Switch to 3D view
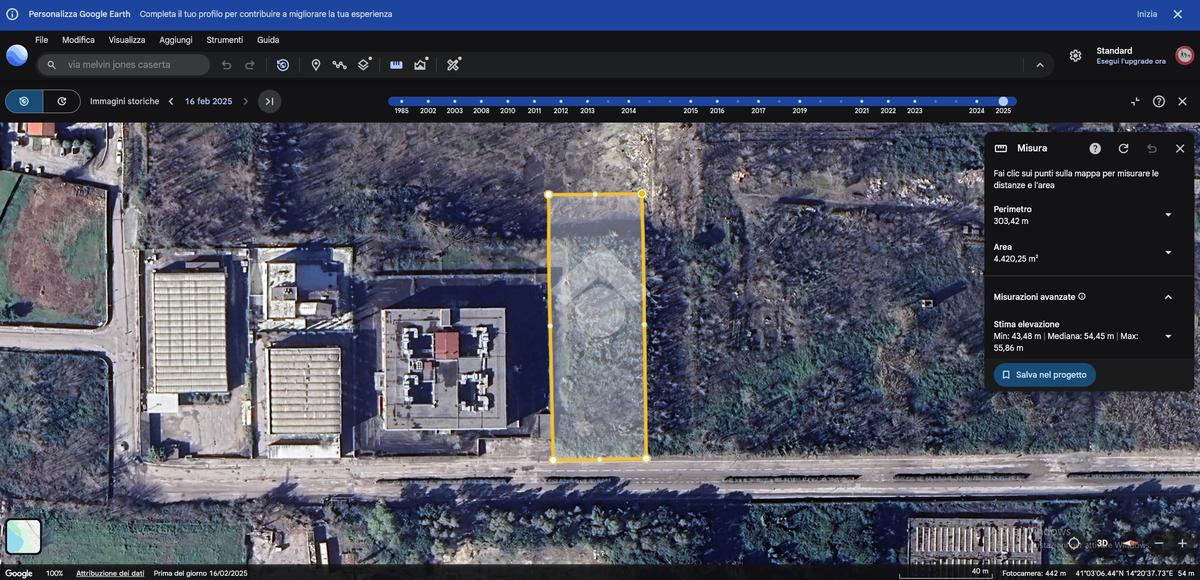 [1102, 543]
